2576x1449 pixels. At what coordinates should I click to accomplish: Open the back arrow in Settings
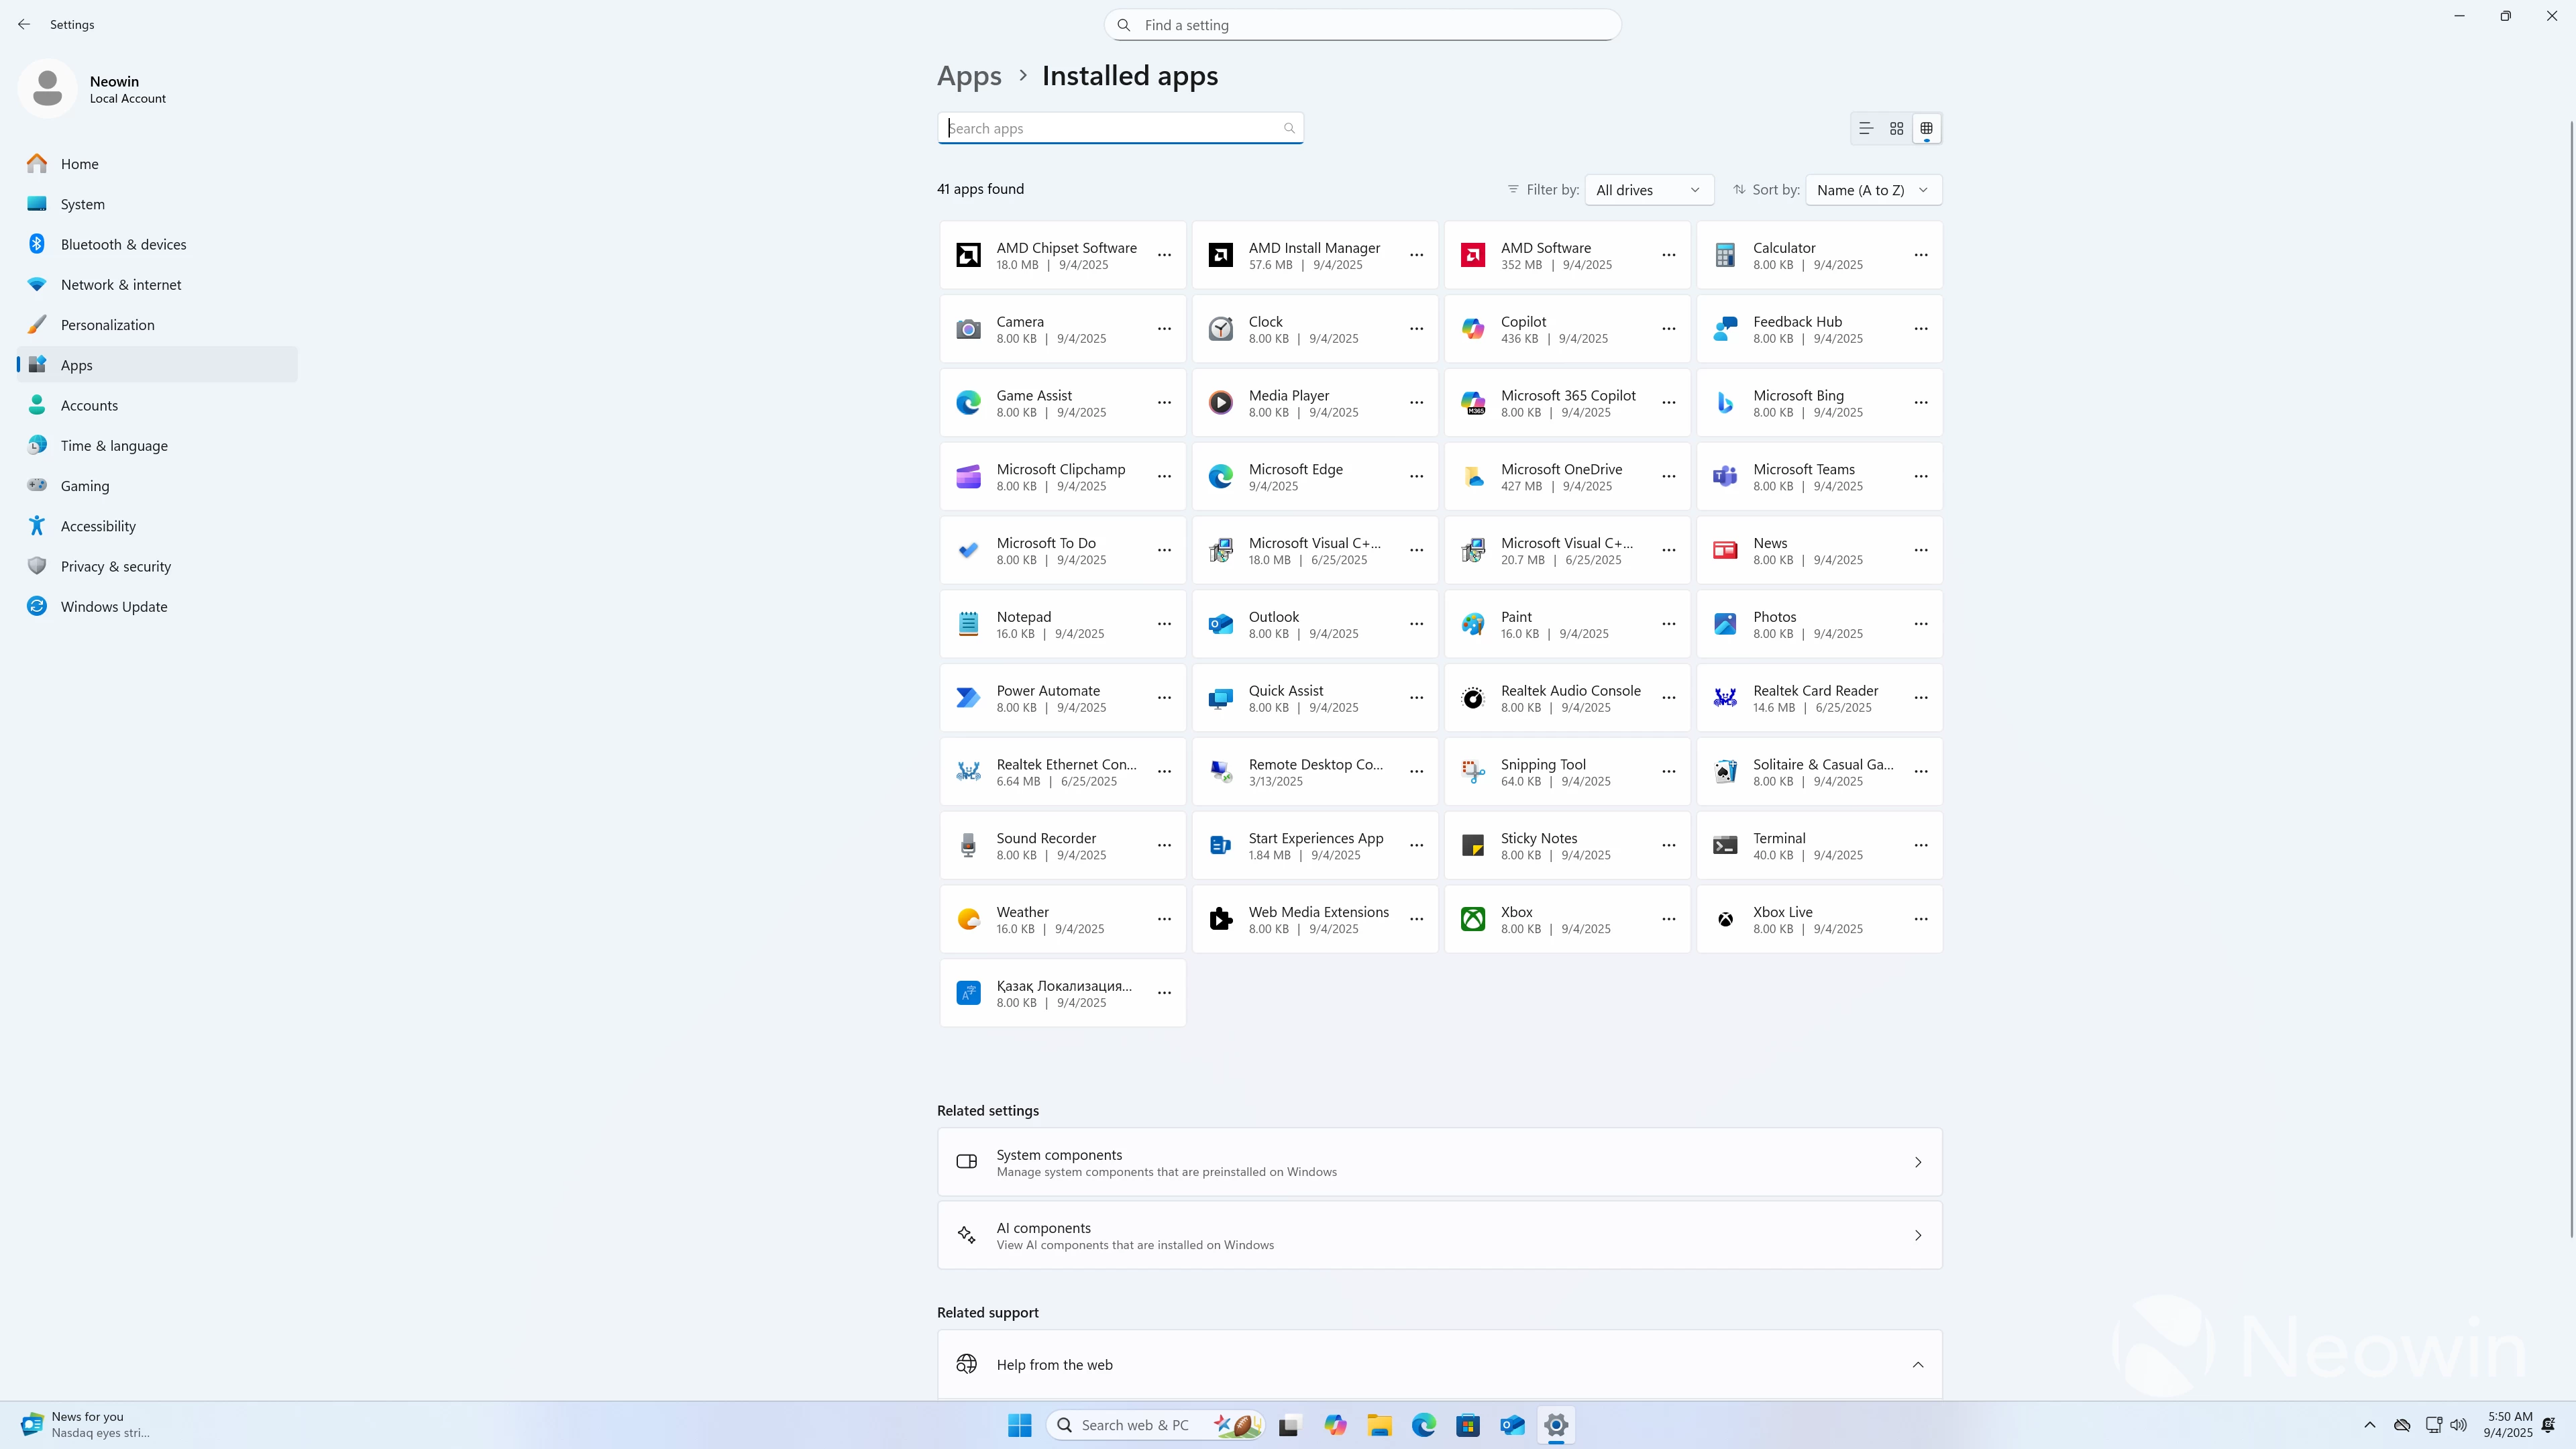[x=24, y=24]
